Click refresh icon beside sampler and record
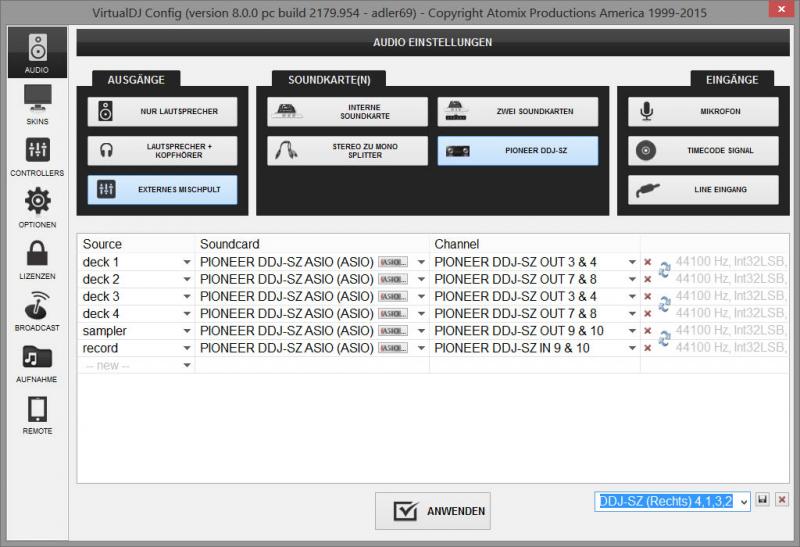 tap(664, 338)
